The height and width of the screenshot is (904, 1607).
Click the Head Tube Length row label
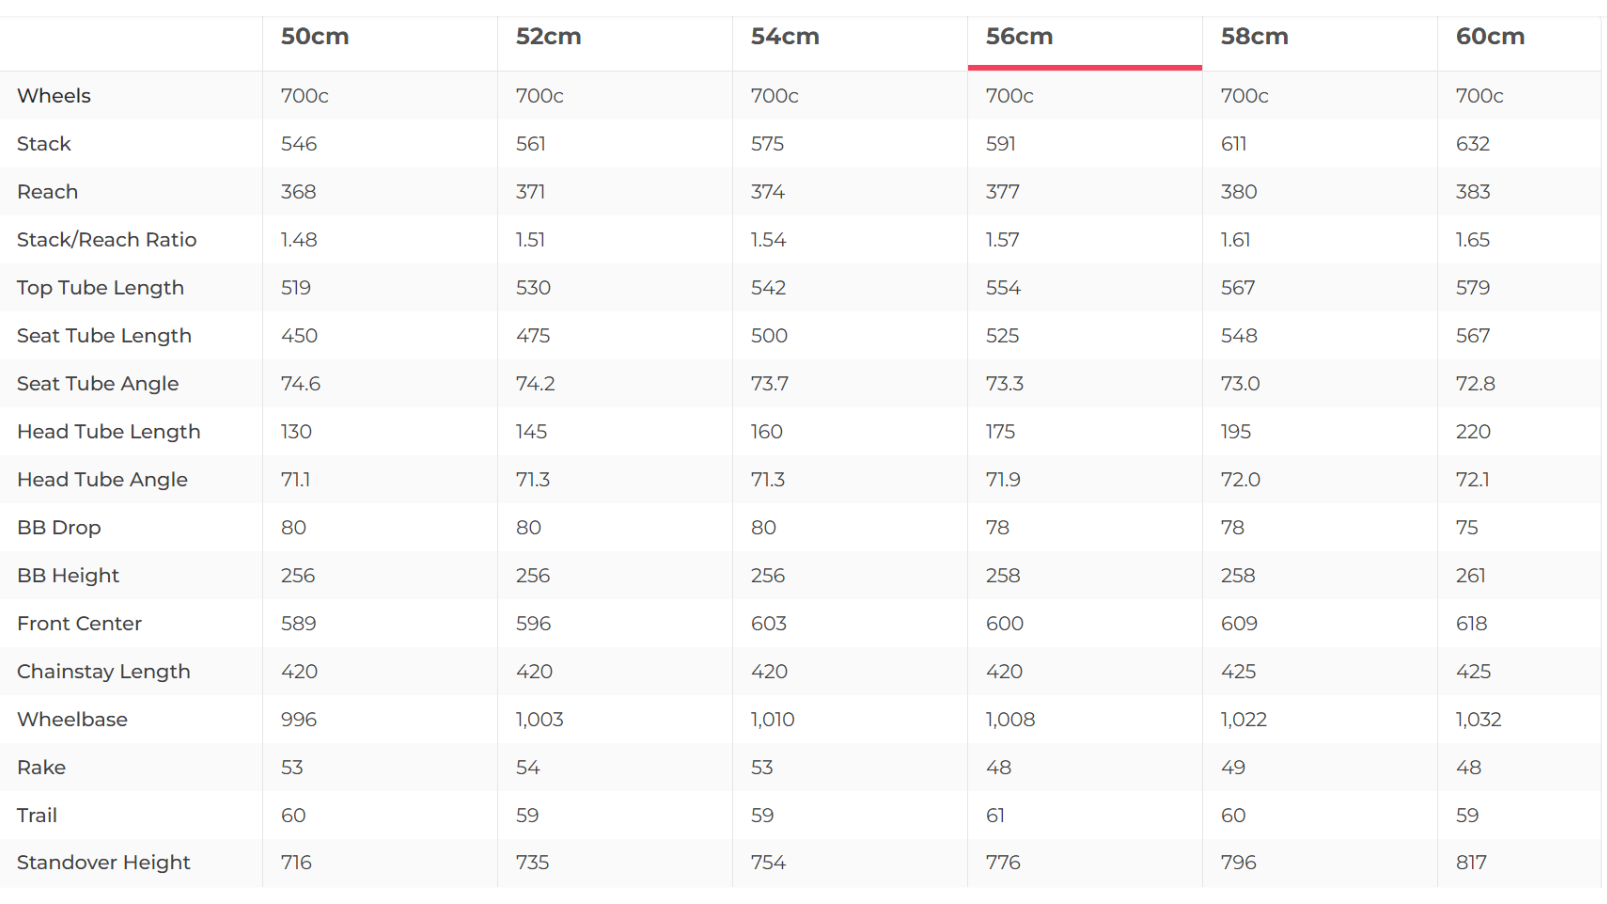(x=109, y=432)
